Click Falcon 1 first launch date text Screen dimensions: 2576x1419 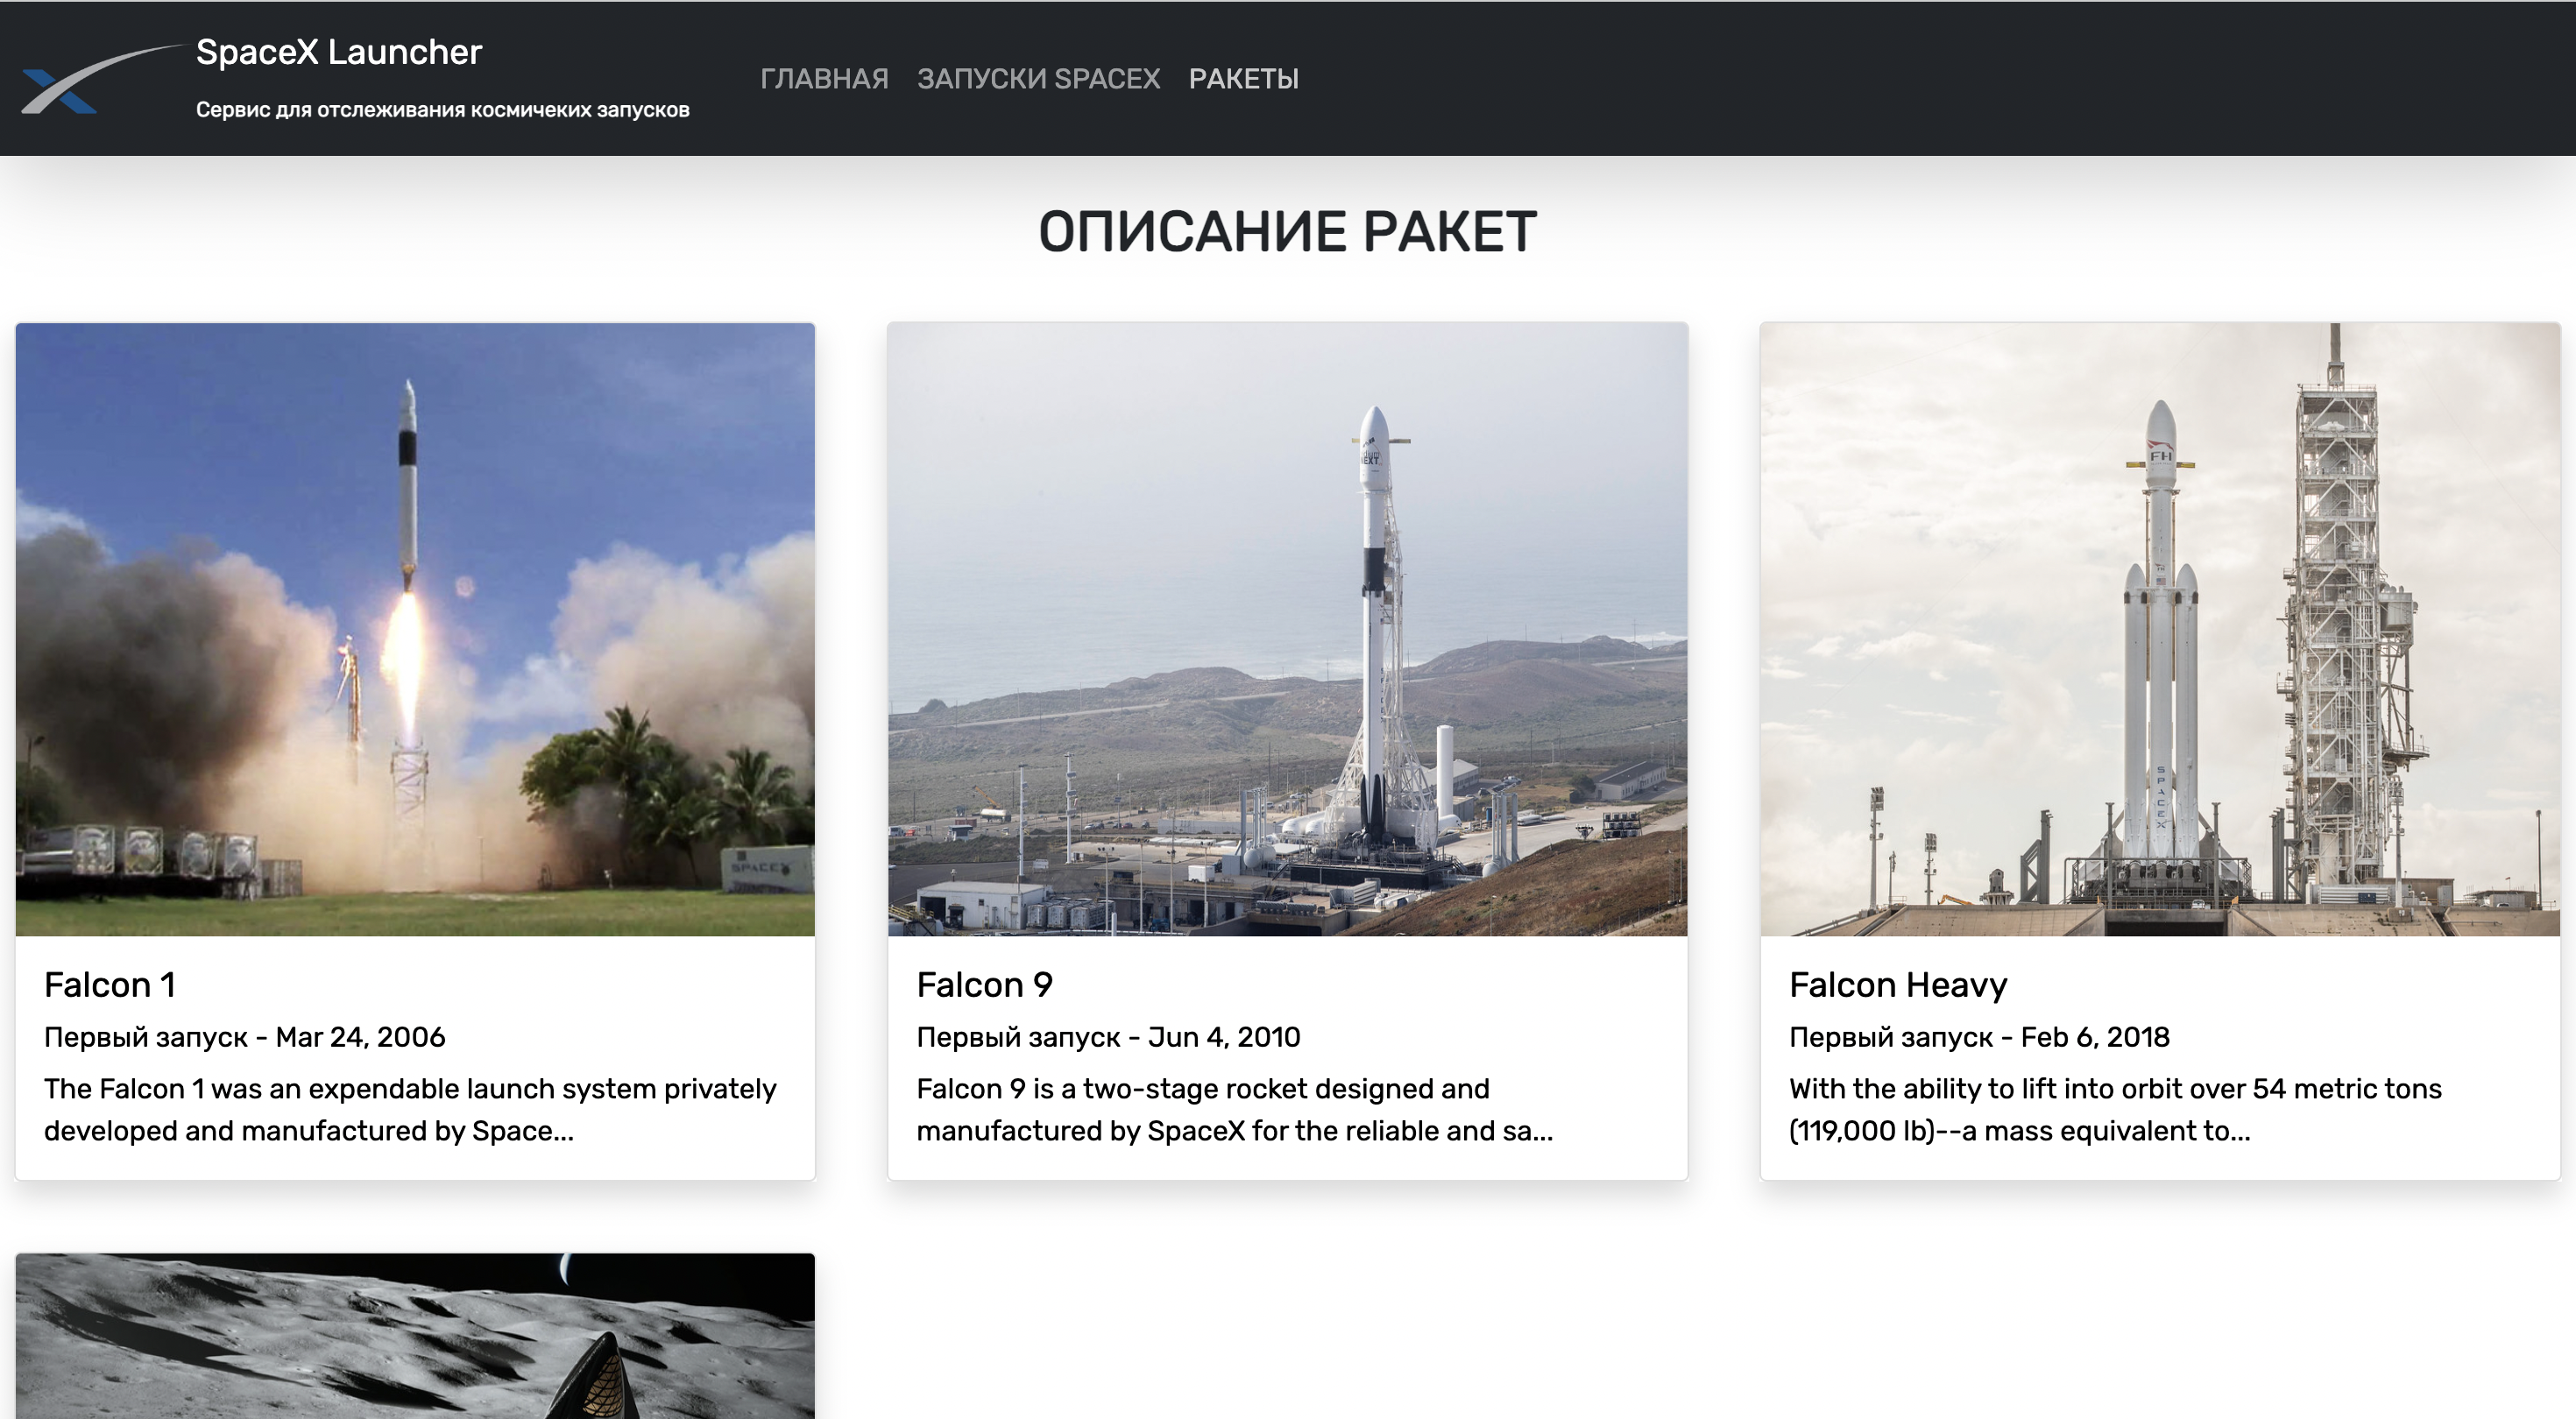[244, 1037]
